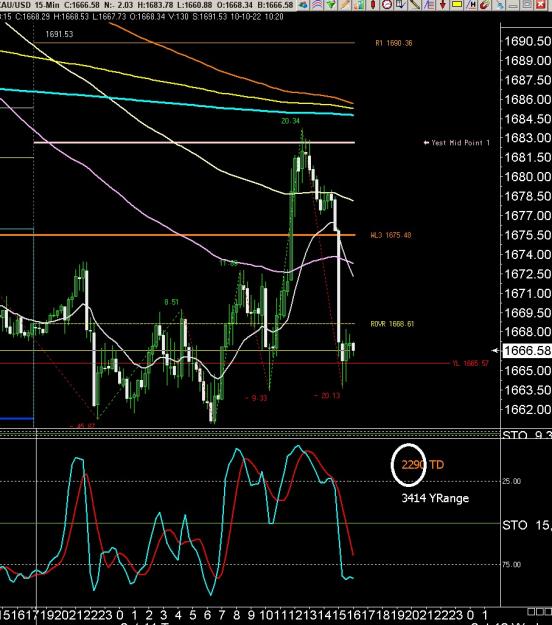Viewport: 552px width, 625px height.
Task: Click the light-blue link icon in toolbar
Action: click(499, 4)
